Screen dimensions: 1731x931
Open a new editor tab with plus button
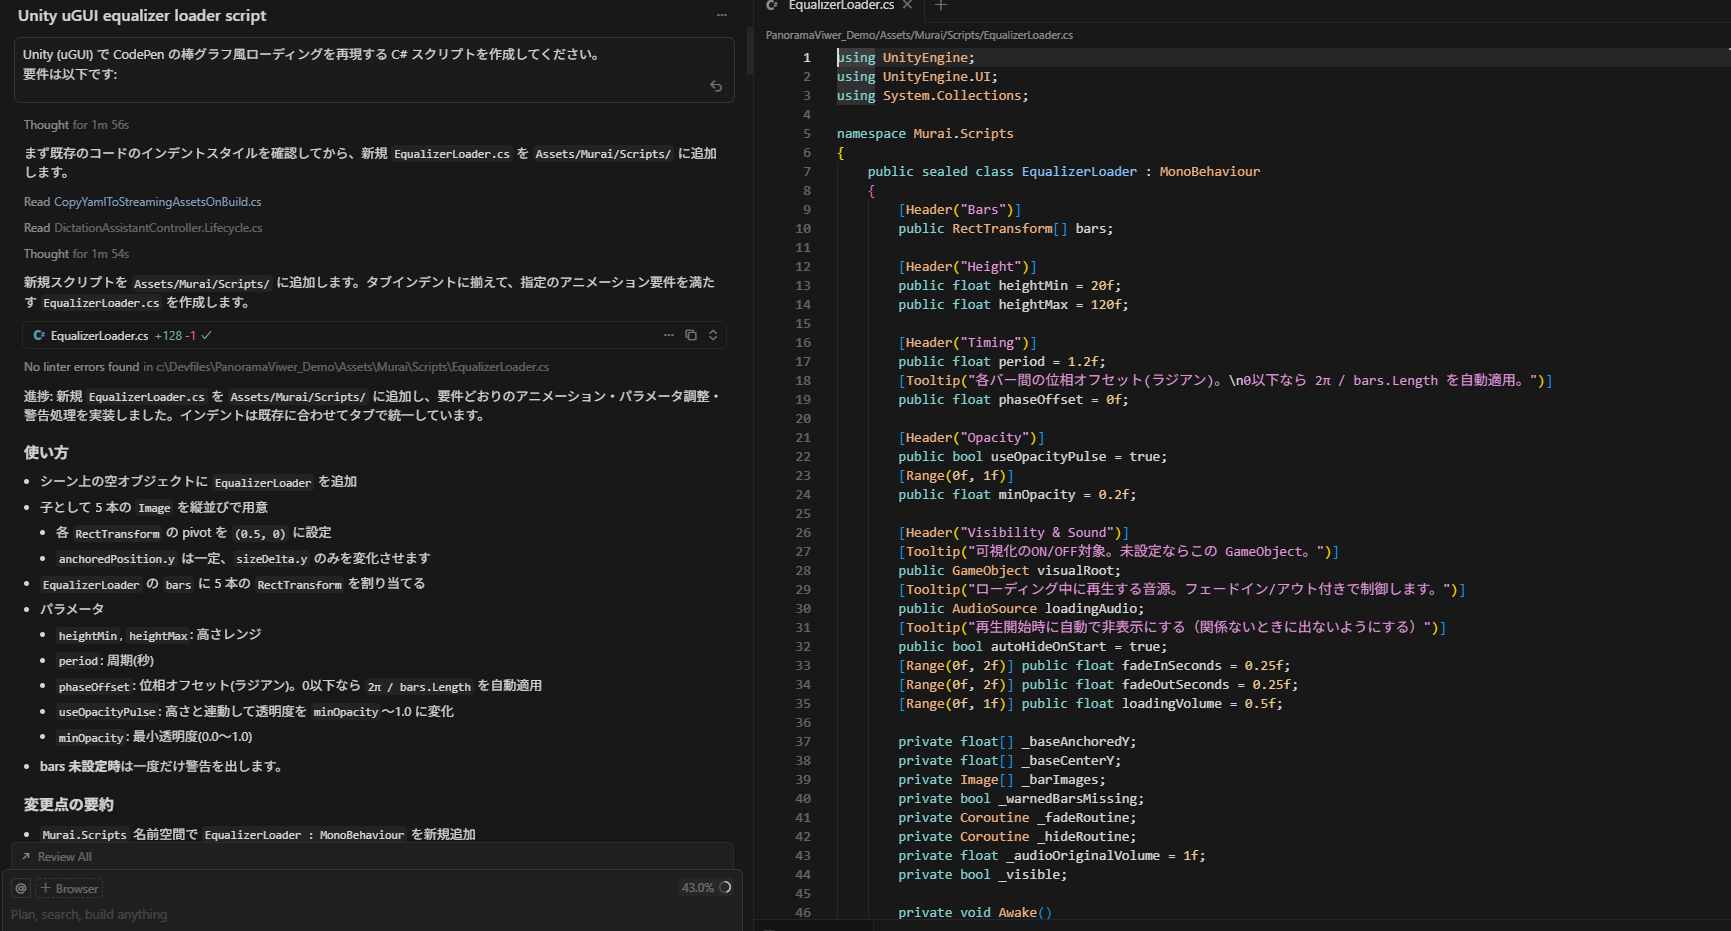point(940,7)
